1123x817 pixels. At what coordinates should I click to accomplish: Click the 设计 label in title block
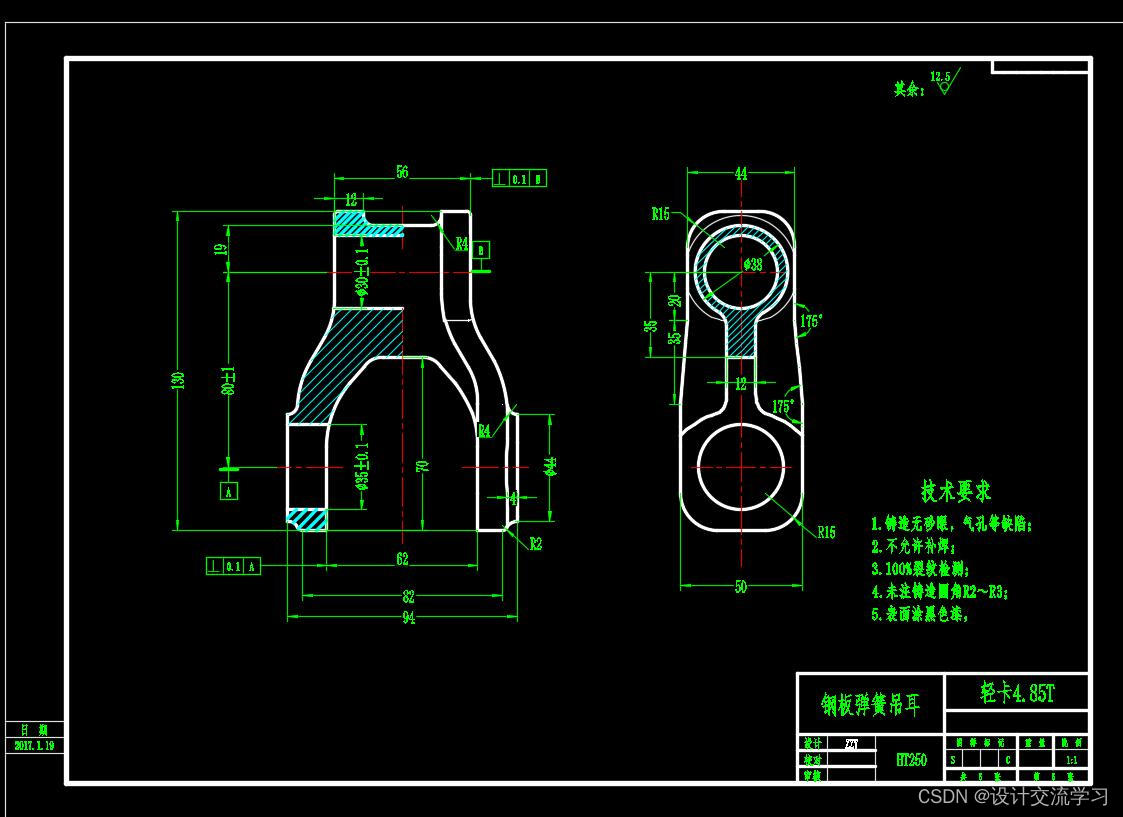pyautogui.click(x=813, y=743)
